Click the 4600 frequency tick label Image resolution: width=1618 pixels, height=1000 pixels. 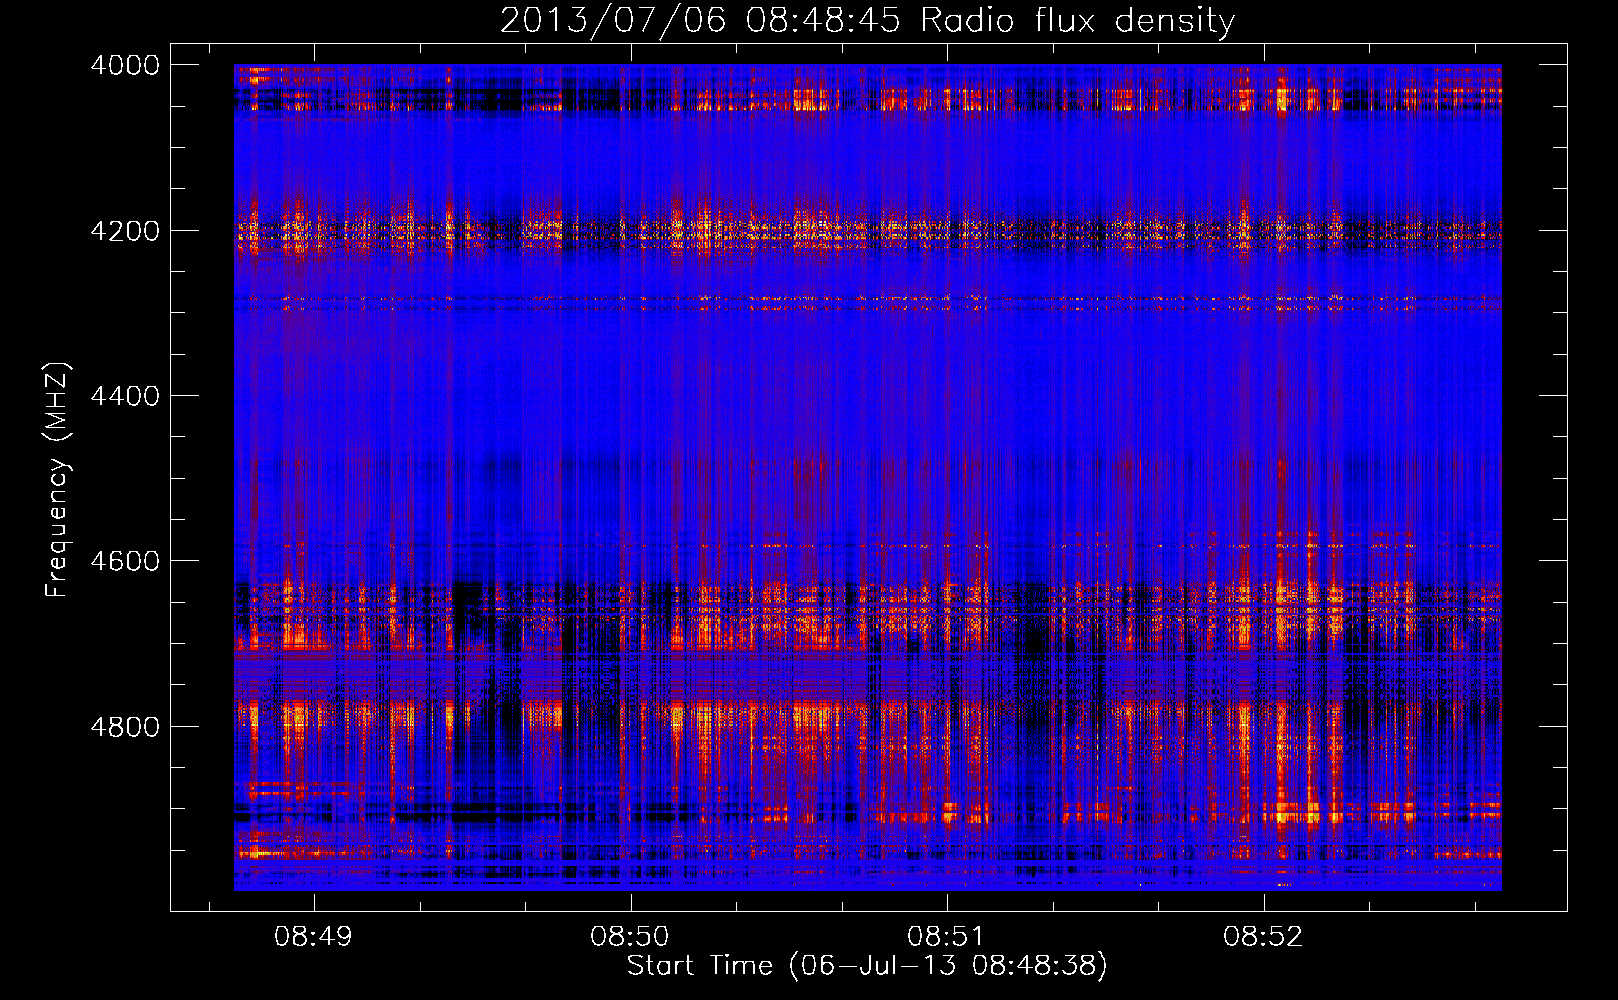125,561
